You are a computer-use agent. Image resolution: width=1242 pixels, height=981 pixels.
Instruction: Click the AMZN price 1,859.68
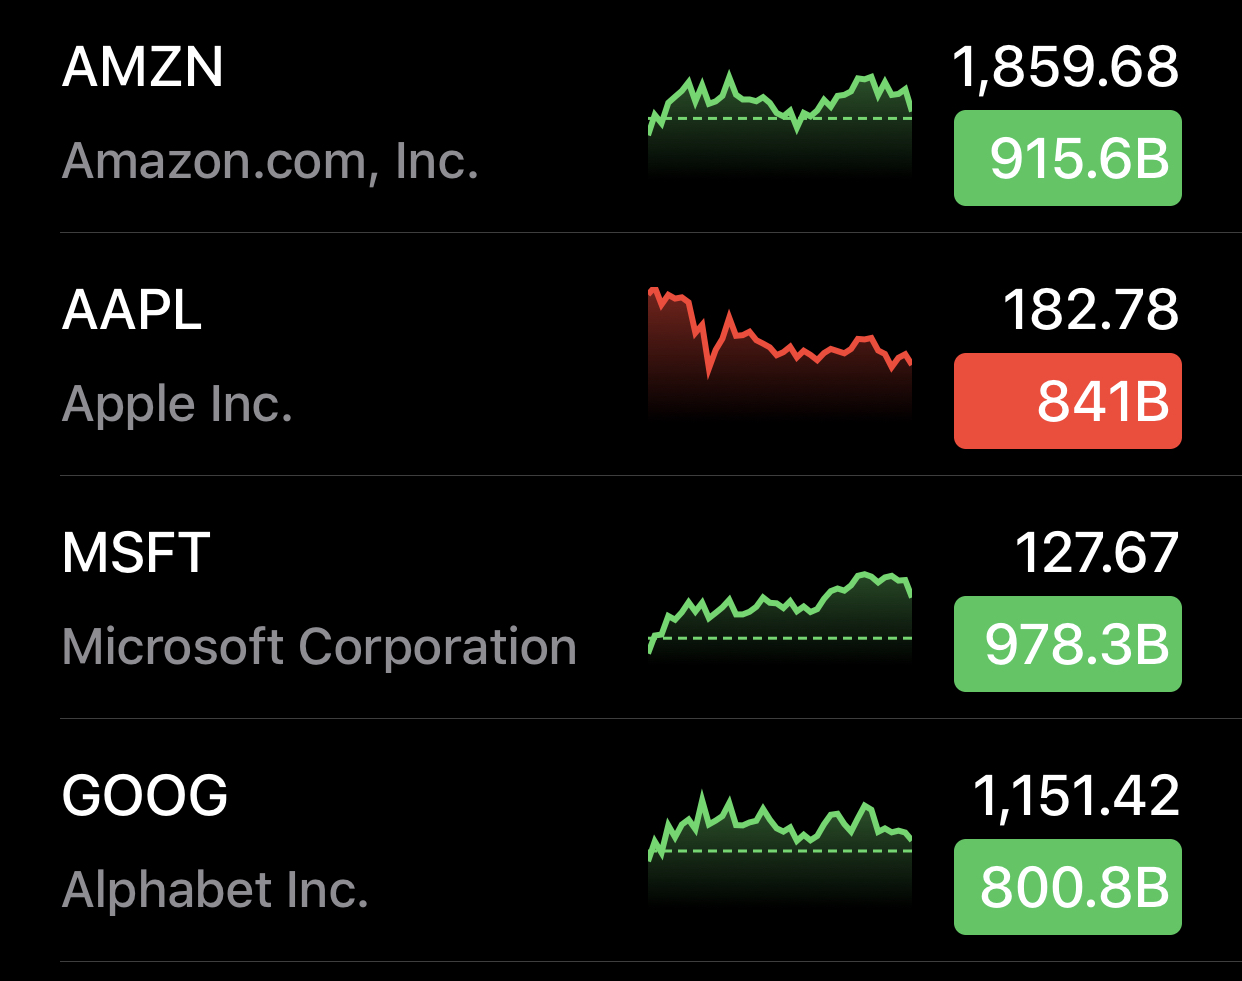[1065, 68]
